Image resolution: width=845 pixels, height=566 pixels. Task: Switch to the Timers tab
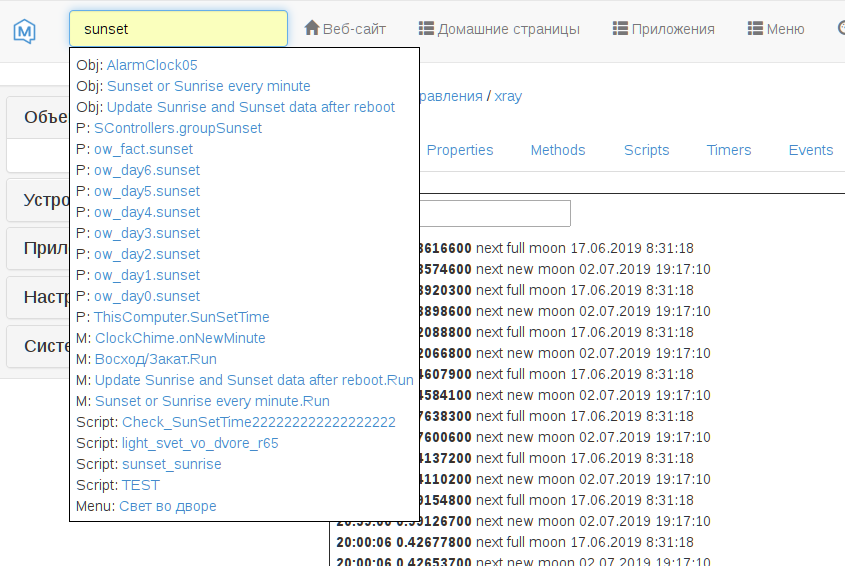tap(729, 150)
